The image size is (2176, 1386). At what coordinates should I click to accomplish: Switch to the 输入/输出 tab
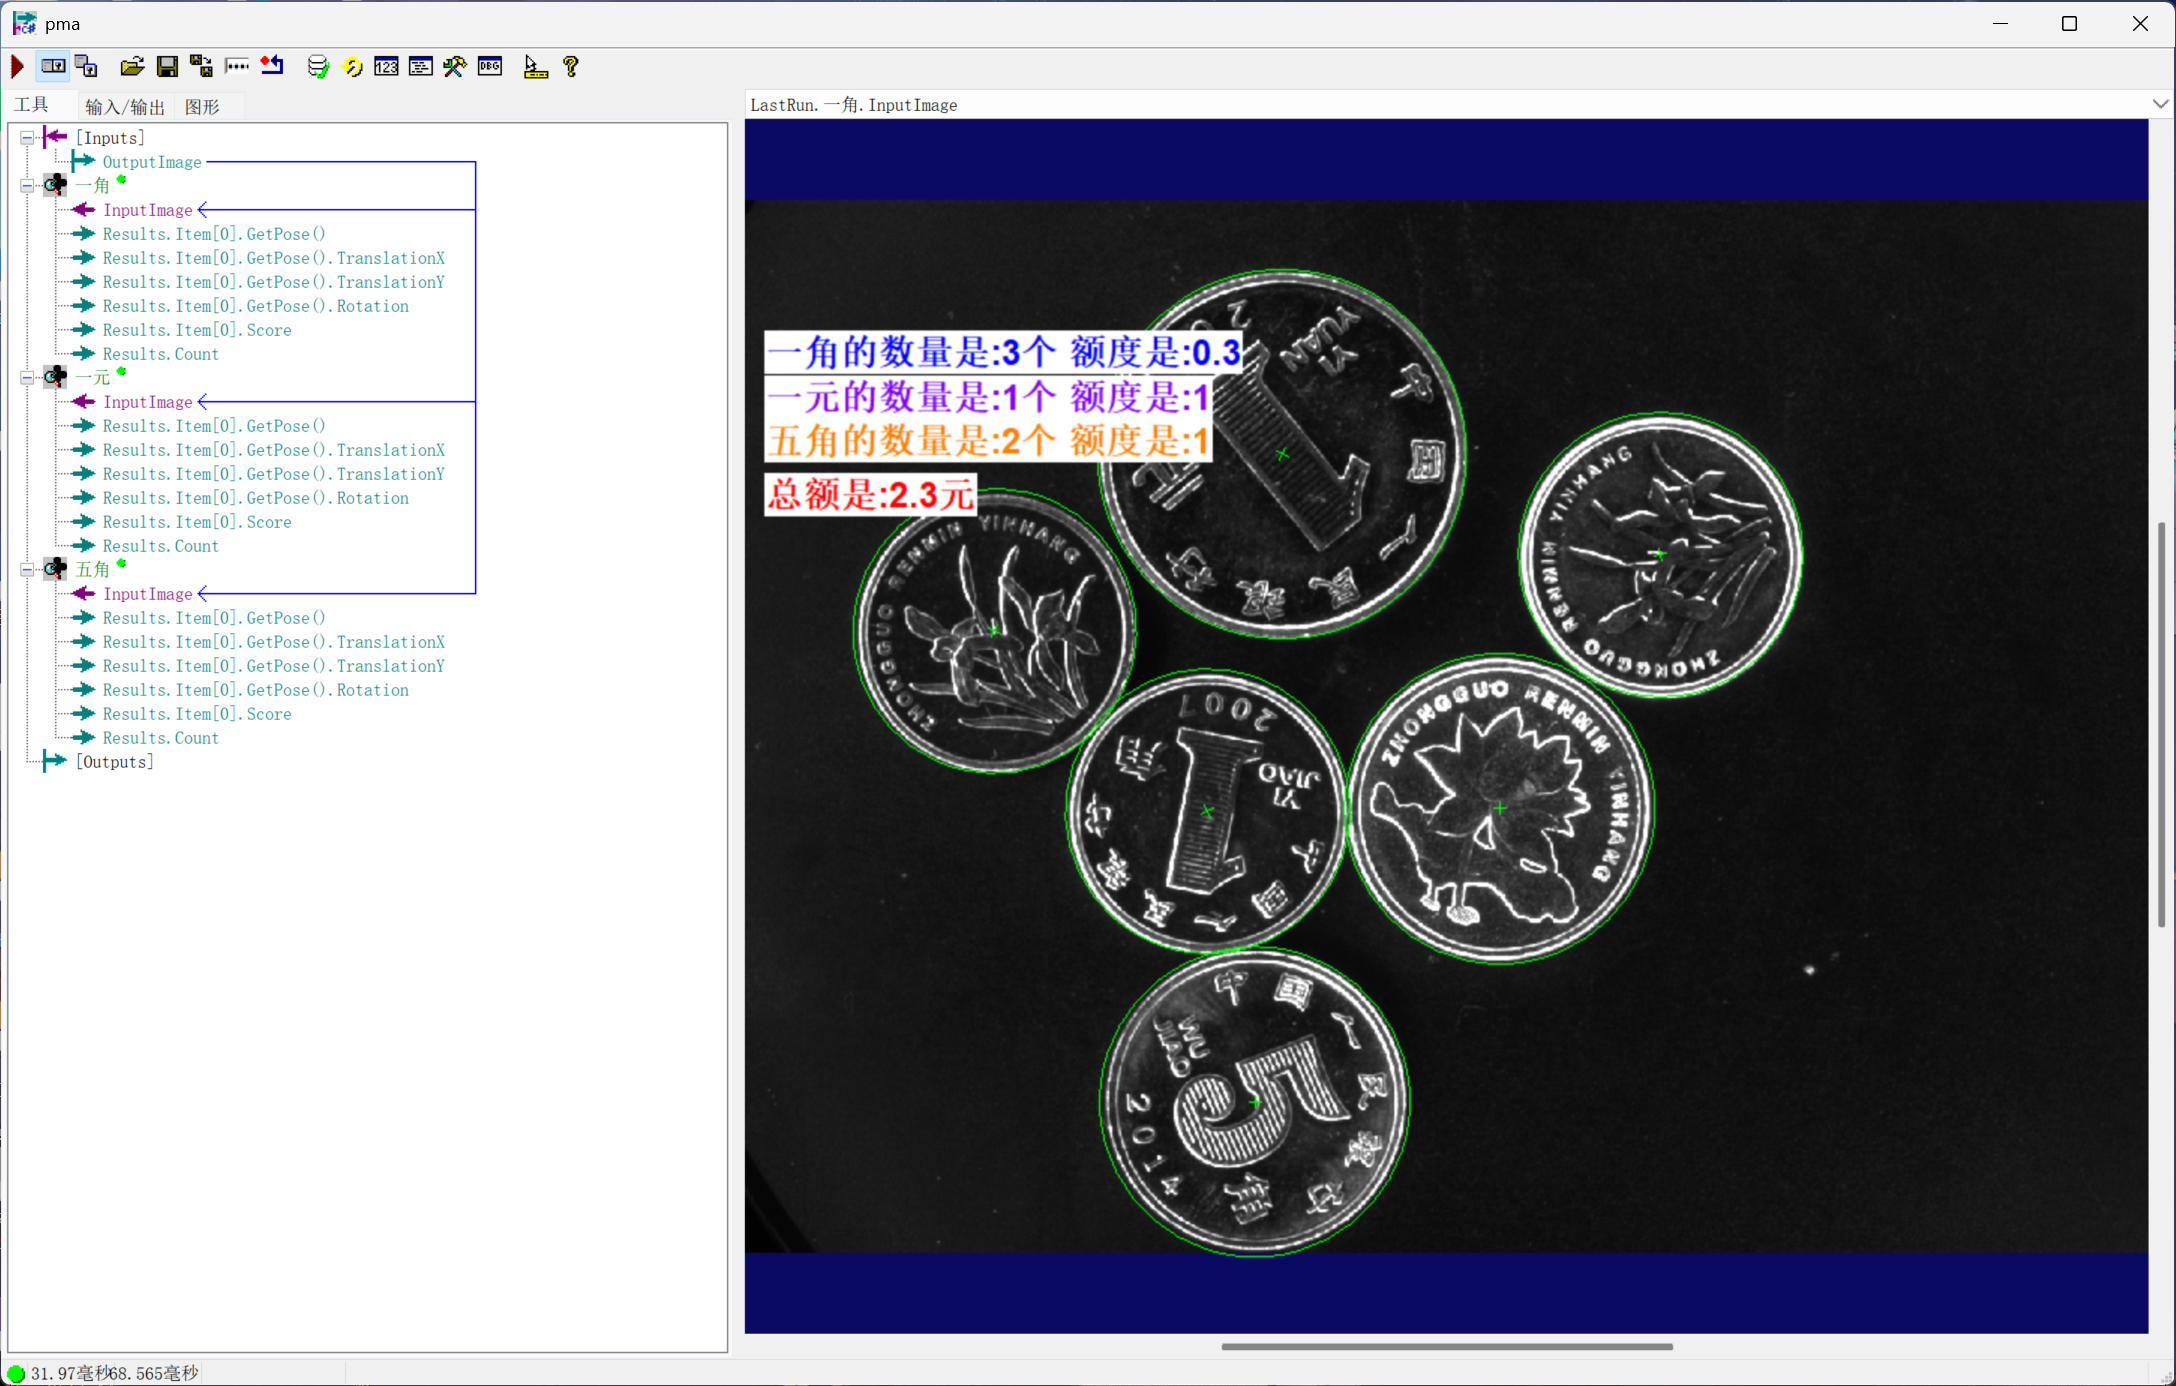[125, 107]
